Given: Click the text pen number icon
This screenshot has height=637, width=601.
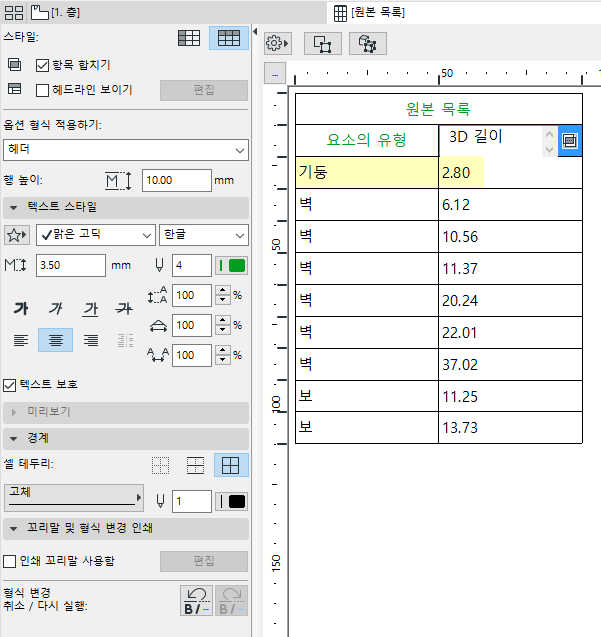Looking at the screenshot, I should pyautogui.click(x=160, y=266).
